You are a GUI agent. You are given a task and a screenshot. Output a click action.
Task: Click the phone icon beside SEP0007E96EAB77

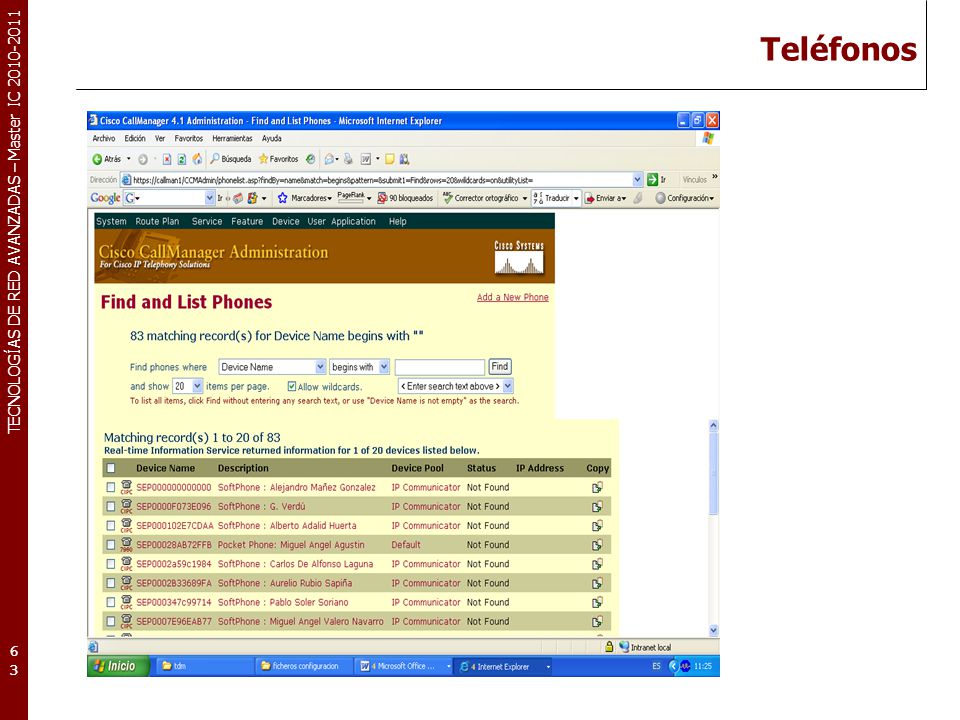[x=126, y=621]
